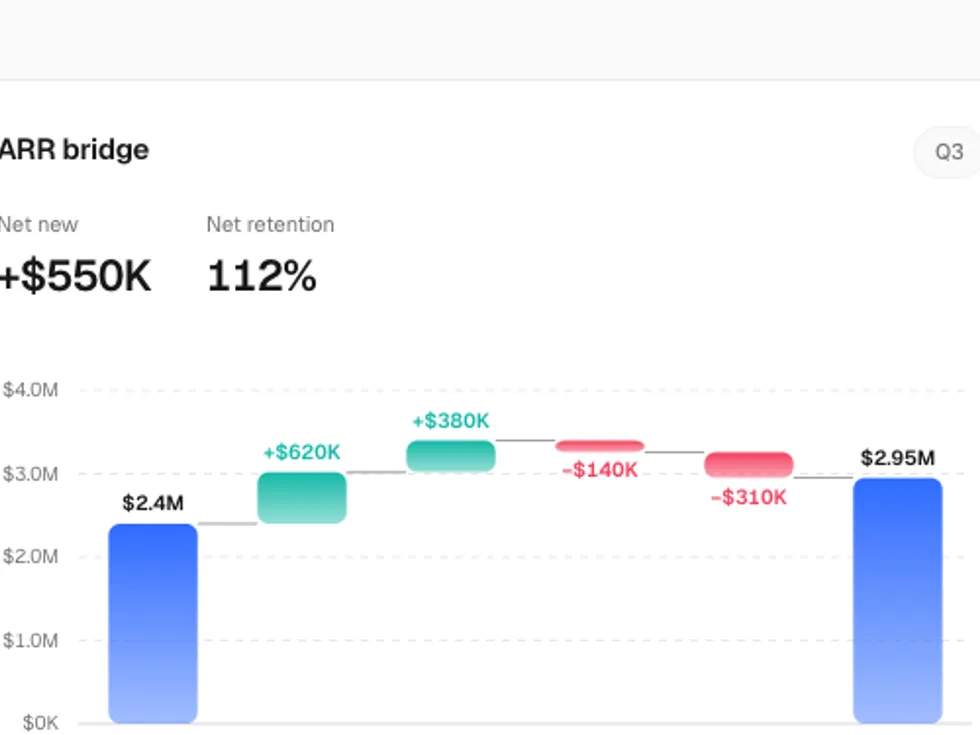Click the $0K axis label
This screenshot has width=980, height=735.
[x=40, y=723]
